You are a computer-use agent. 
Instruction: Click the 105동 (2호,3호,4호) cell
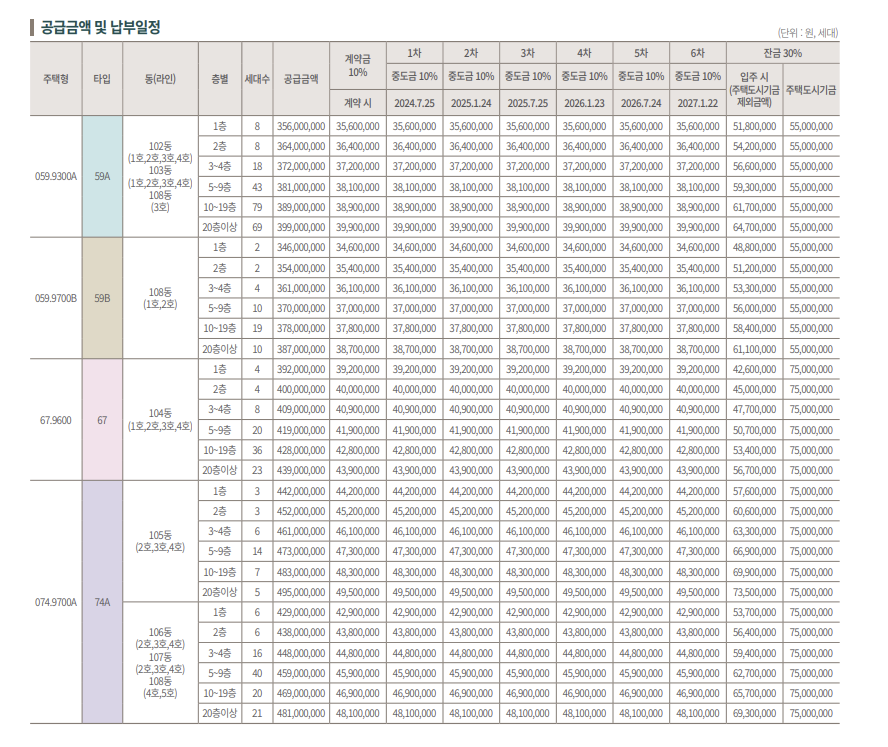160,541
